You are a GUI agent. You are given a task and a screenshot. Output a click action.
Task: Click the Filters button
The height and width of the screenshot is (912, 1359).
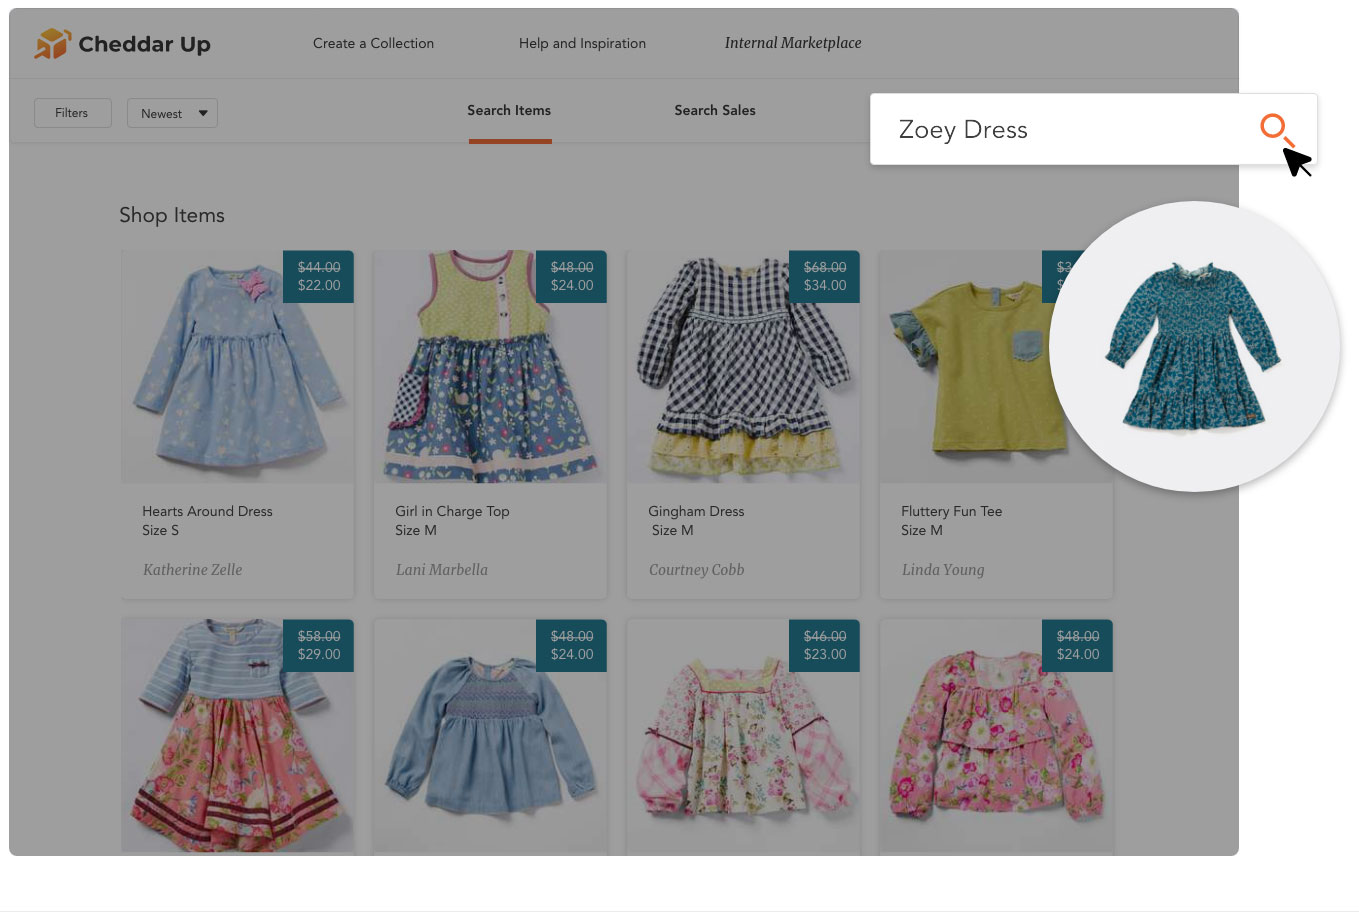coord(72,113)
